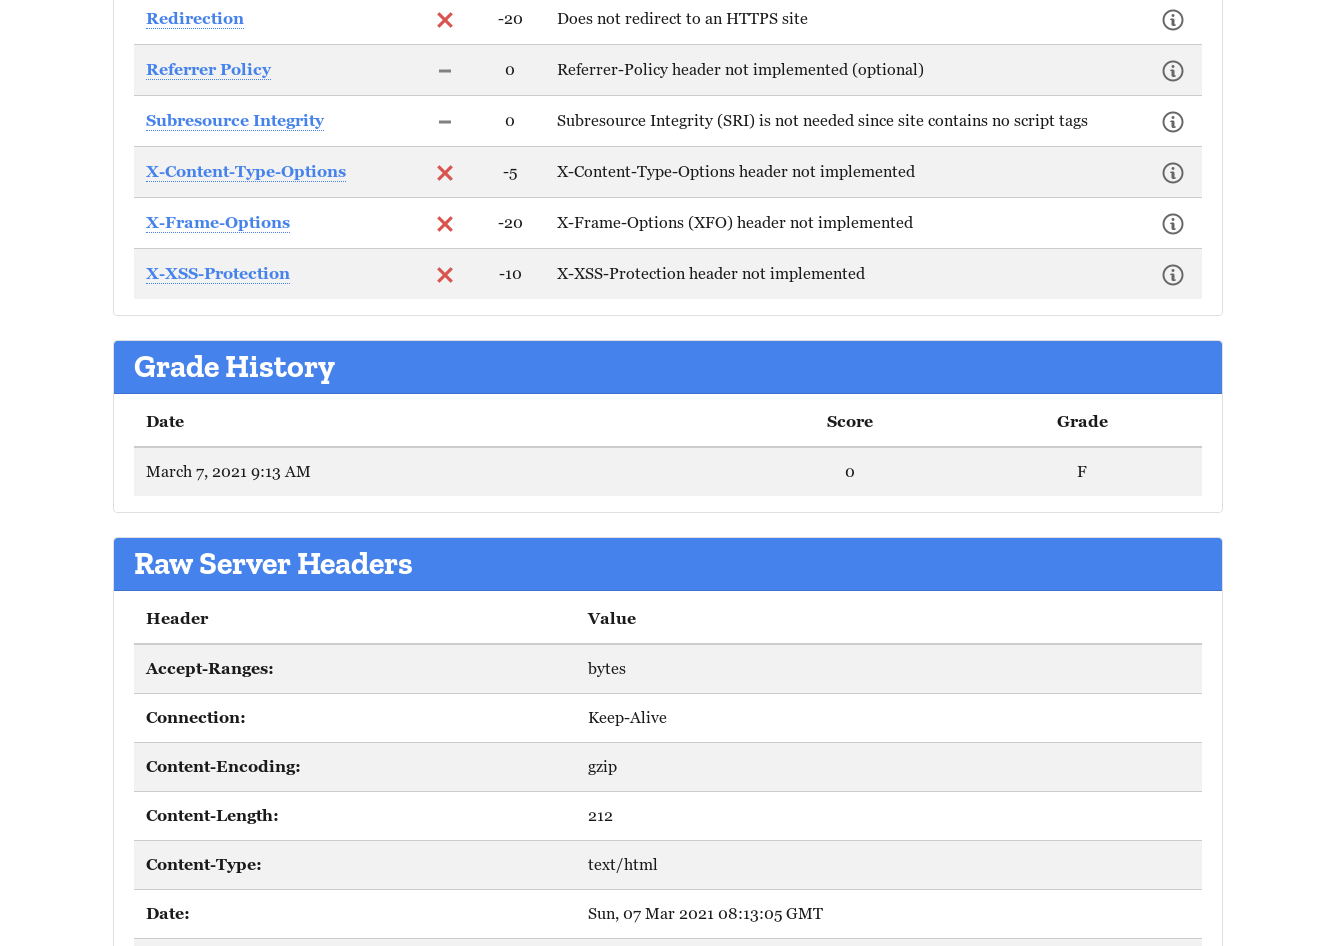Click red X icon for X-XSS-Protection
This screenshot has width=1328, height=946.
pyautogui.click(x=445, y=275)
